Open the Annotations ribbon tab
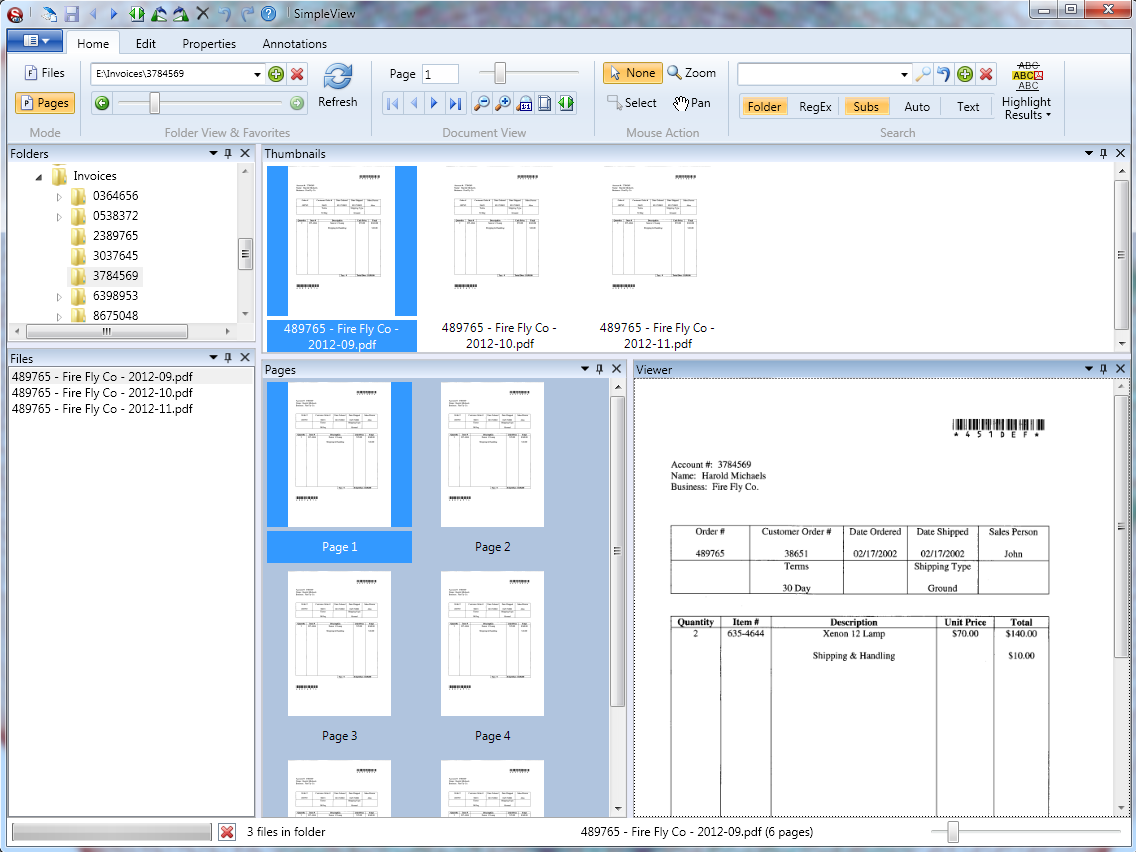This screenshot has height=852, width=1136. [294, 43]
